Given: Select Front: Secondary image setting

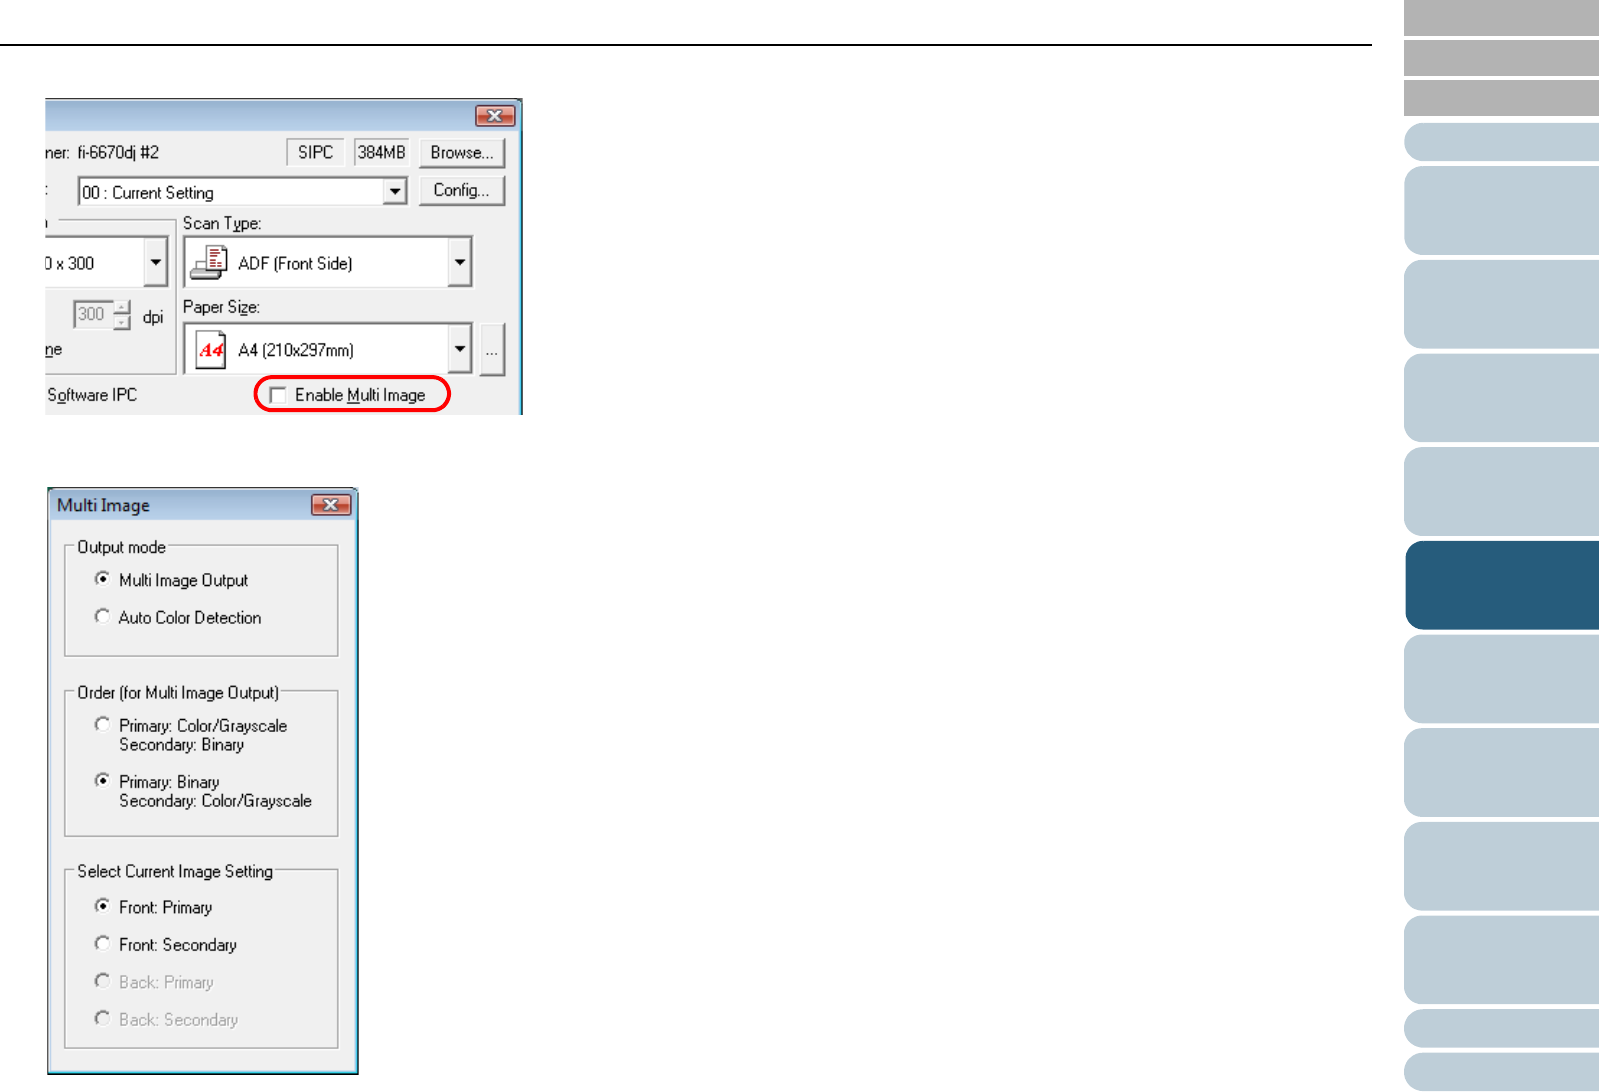Looking at the screenshot, I should [x=102, y=944].
